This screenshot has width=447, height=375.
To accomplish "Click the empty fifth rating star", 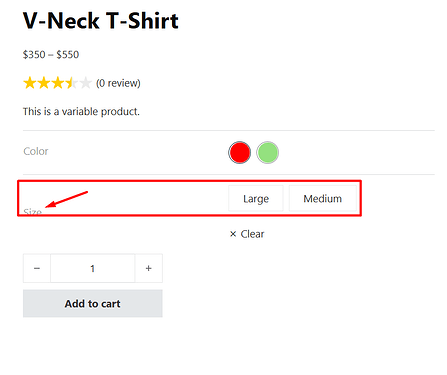I will [x=85, y=83].
